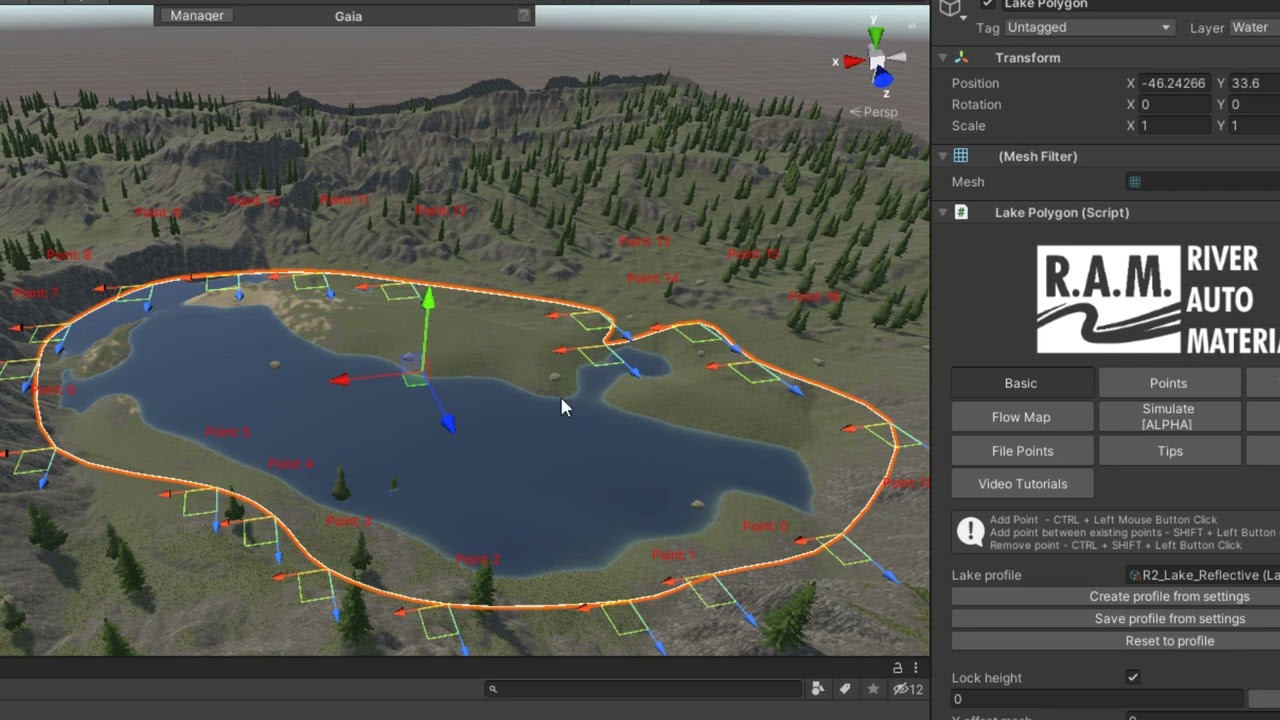Click the green Y move handle arrow
Screen dimensions: 1280x720
tap(428, 298)
